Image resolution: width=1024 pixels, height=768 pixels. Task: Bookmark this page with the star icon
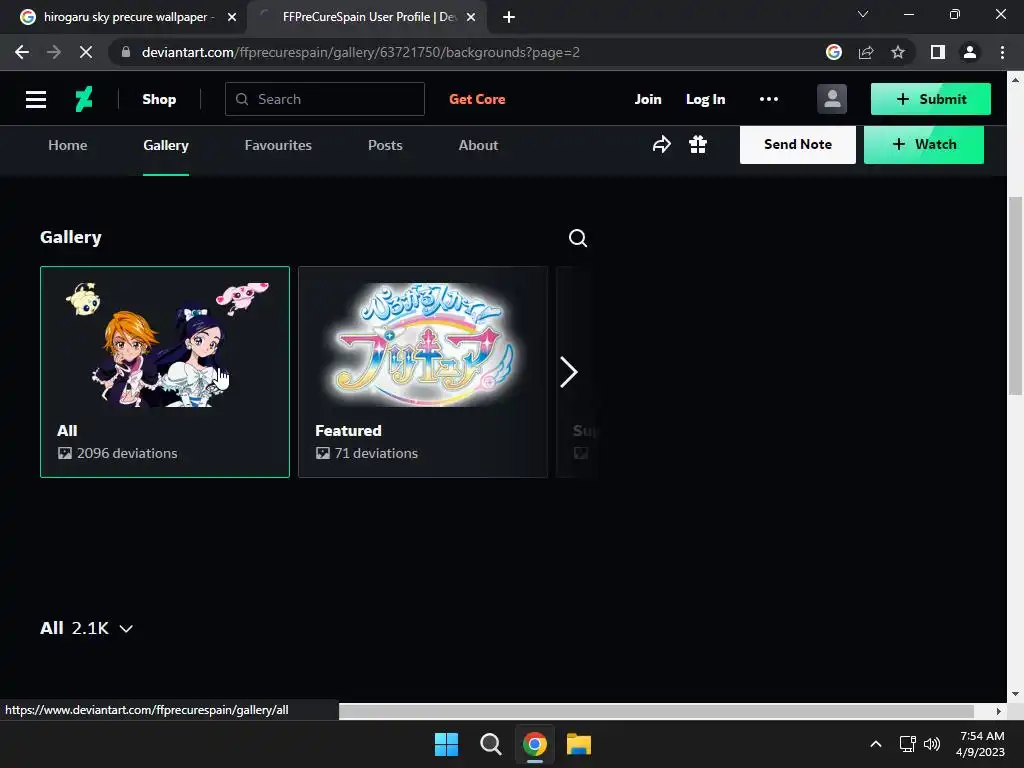click(898, 52)
